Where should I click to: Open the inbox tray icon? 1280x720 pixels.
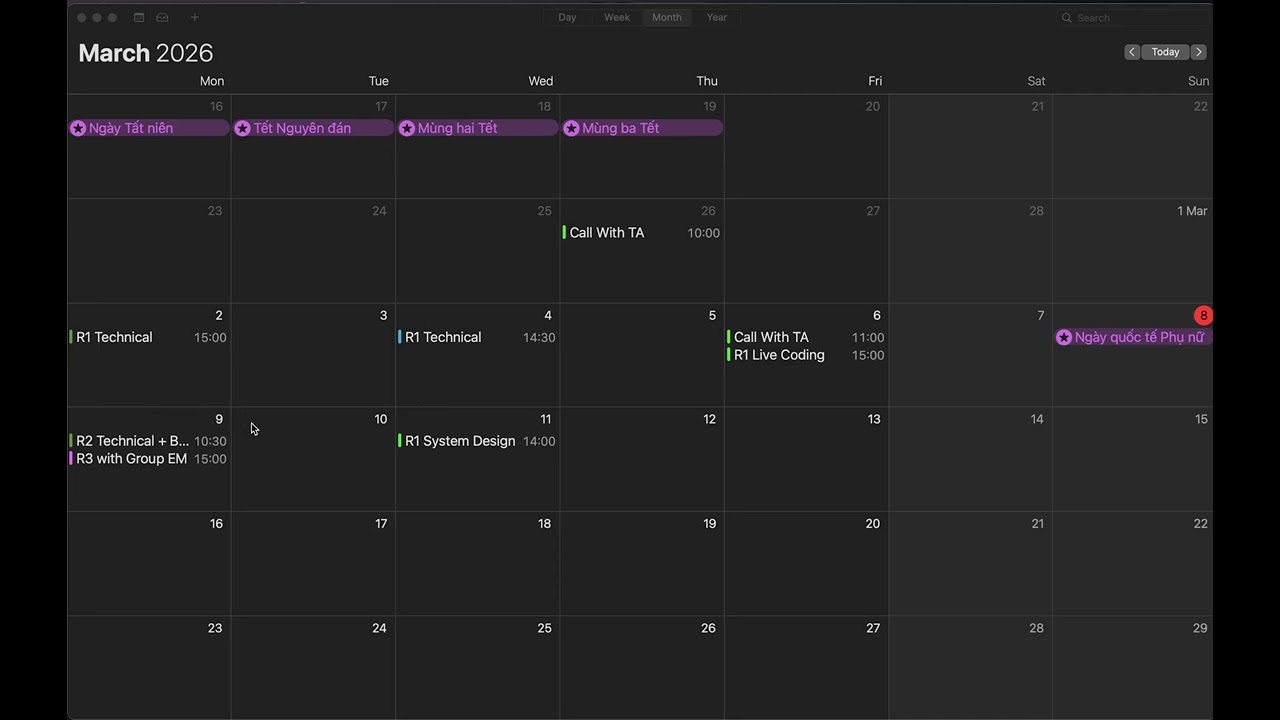[162, 17]
